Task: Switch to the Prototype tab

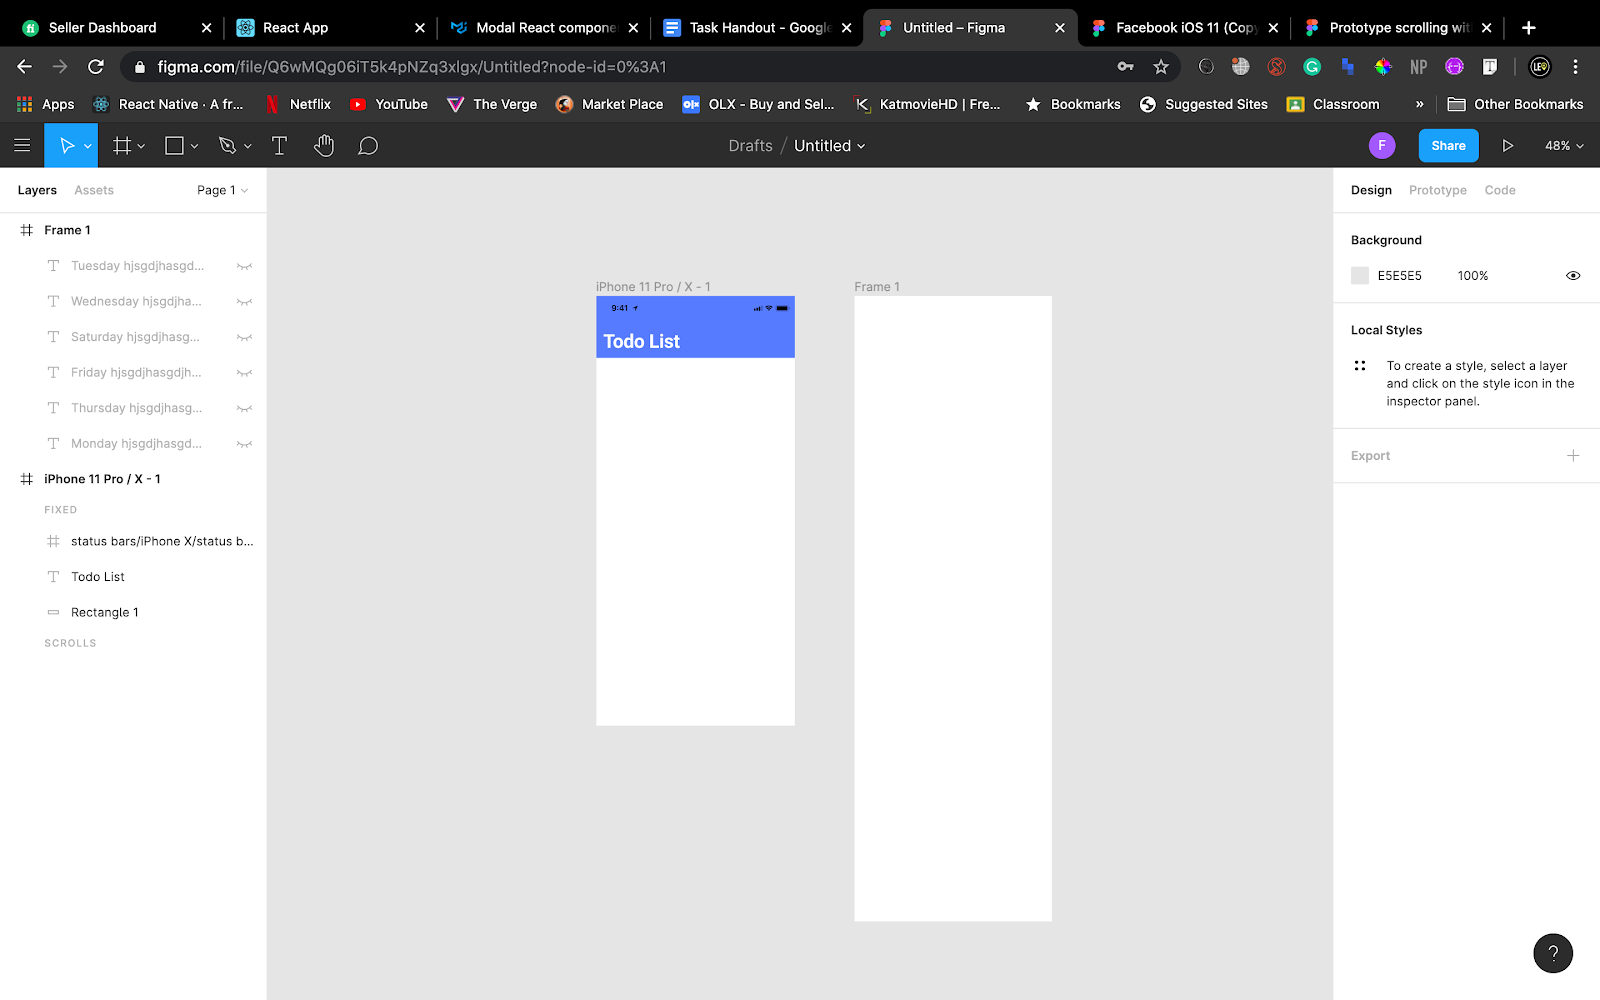Action: [x=1437, y=190]
